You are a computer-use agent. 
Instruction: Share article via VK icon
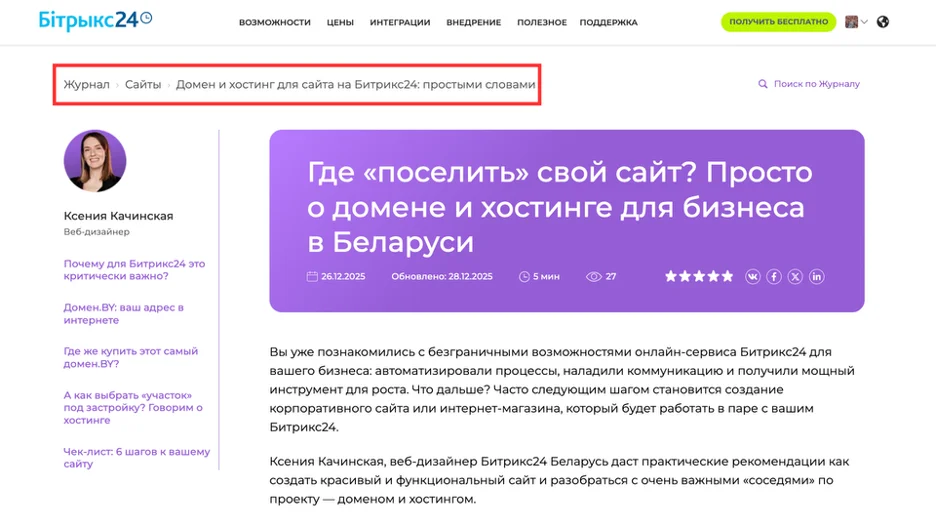[x=753, y=277]
